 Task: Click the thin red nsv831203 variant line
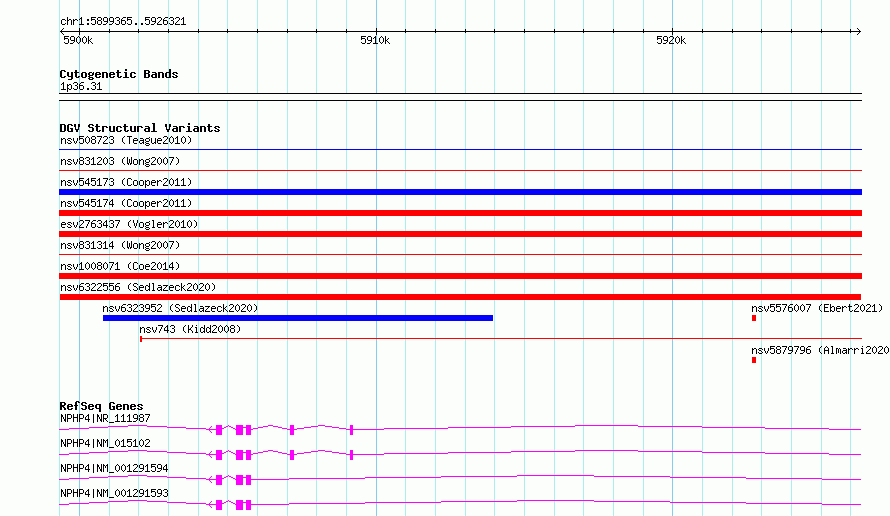(460, 170)
